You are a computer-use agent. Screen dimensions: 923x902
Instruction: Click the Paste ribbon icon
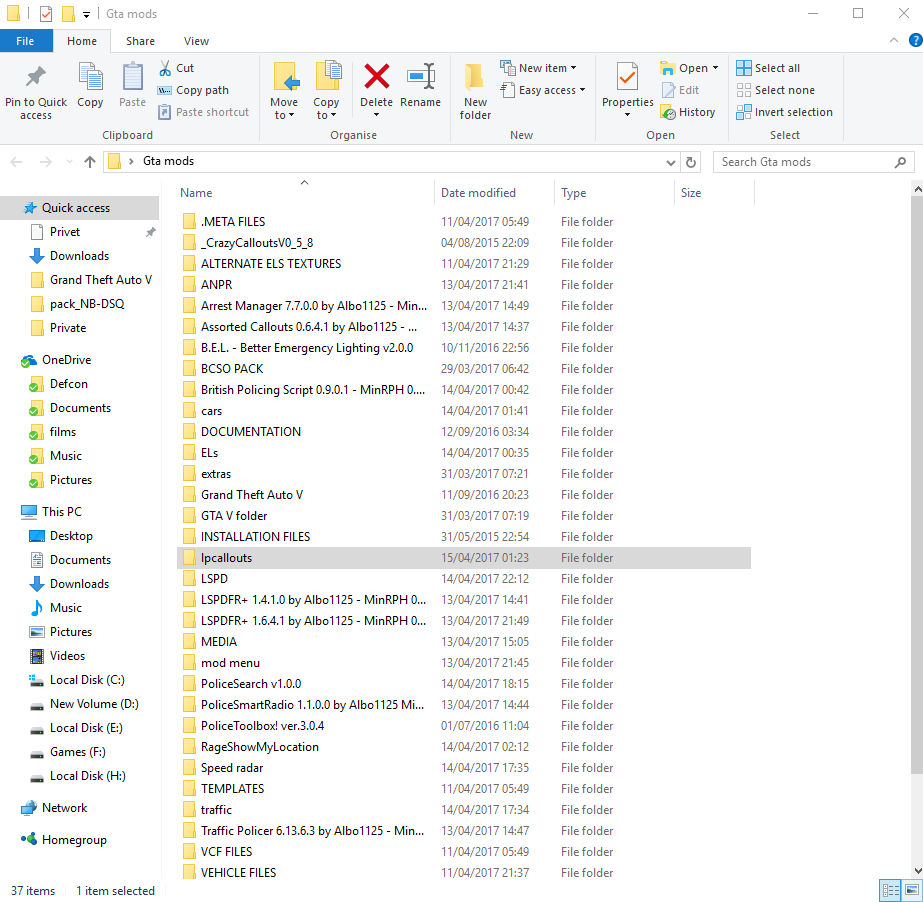[132, 77]
